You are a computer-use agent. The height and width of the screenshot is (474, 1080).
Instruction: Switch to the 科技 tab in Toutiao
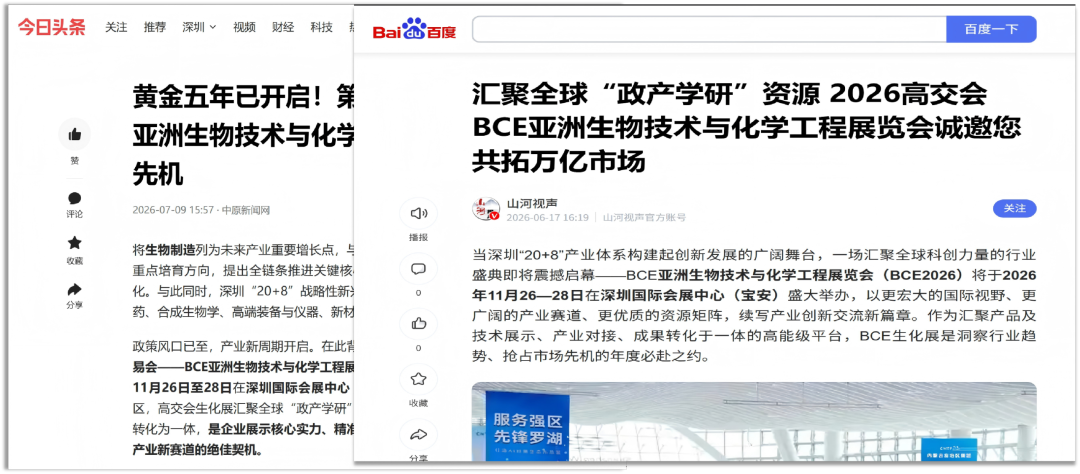point(321,27)
